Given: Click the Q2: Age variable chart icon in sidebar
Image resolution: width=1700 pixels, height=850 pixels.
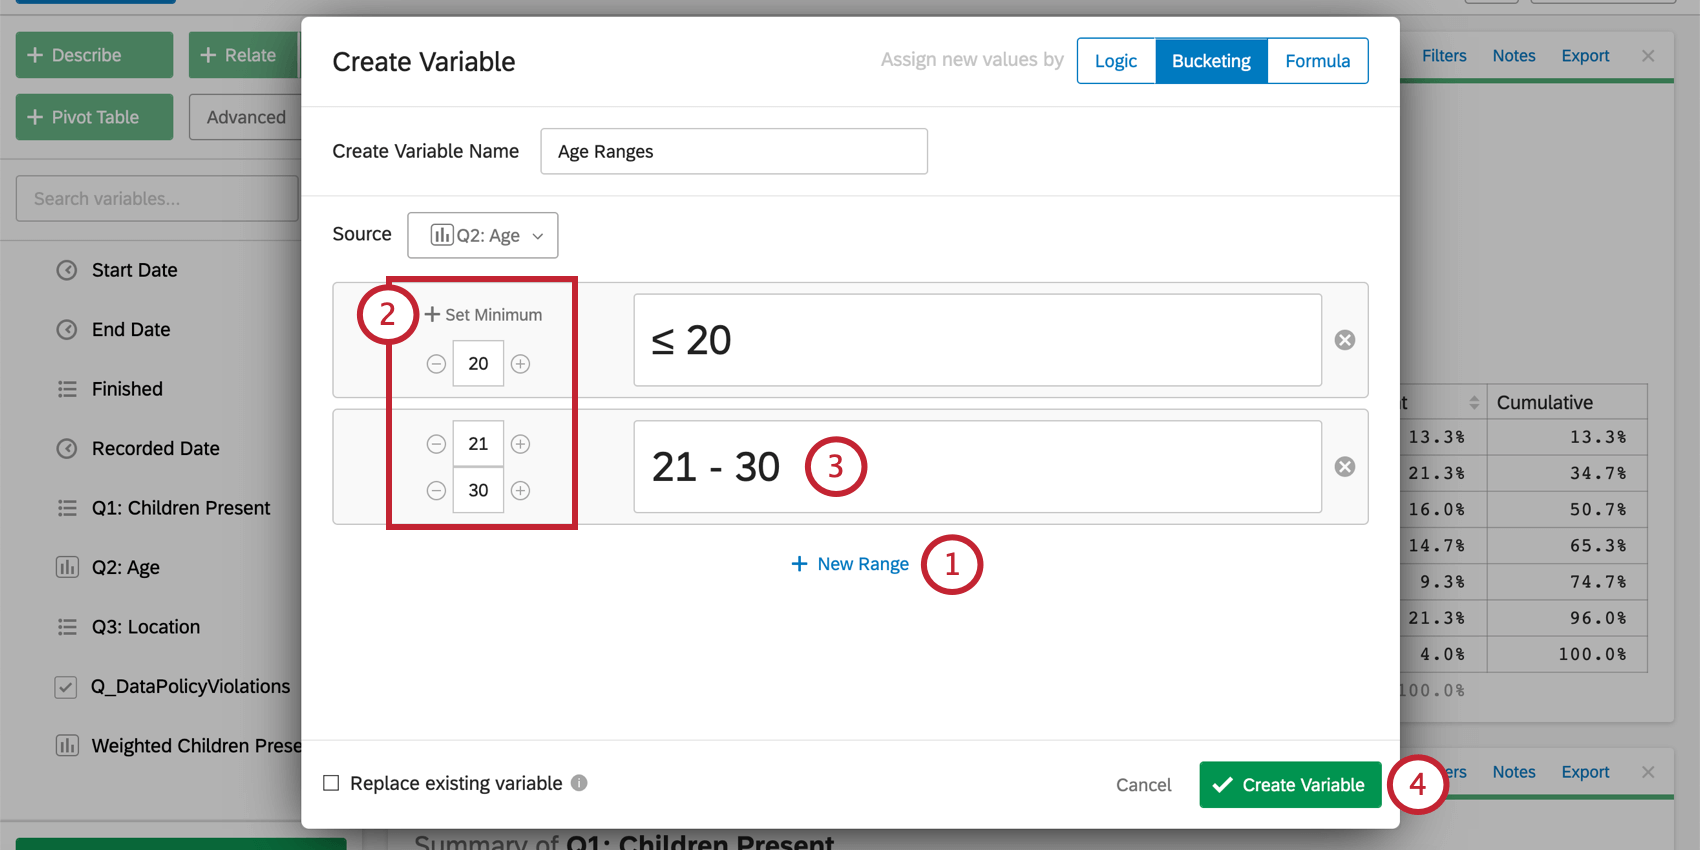Looking at the screenshot, I should point(67,568).
